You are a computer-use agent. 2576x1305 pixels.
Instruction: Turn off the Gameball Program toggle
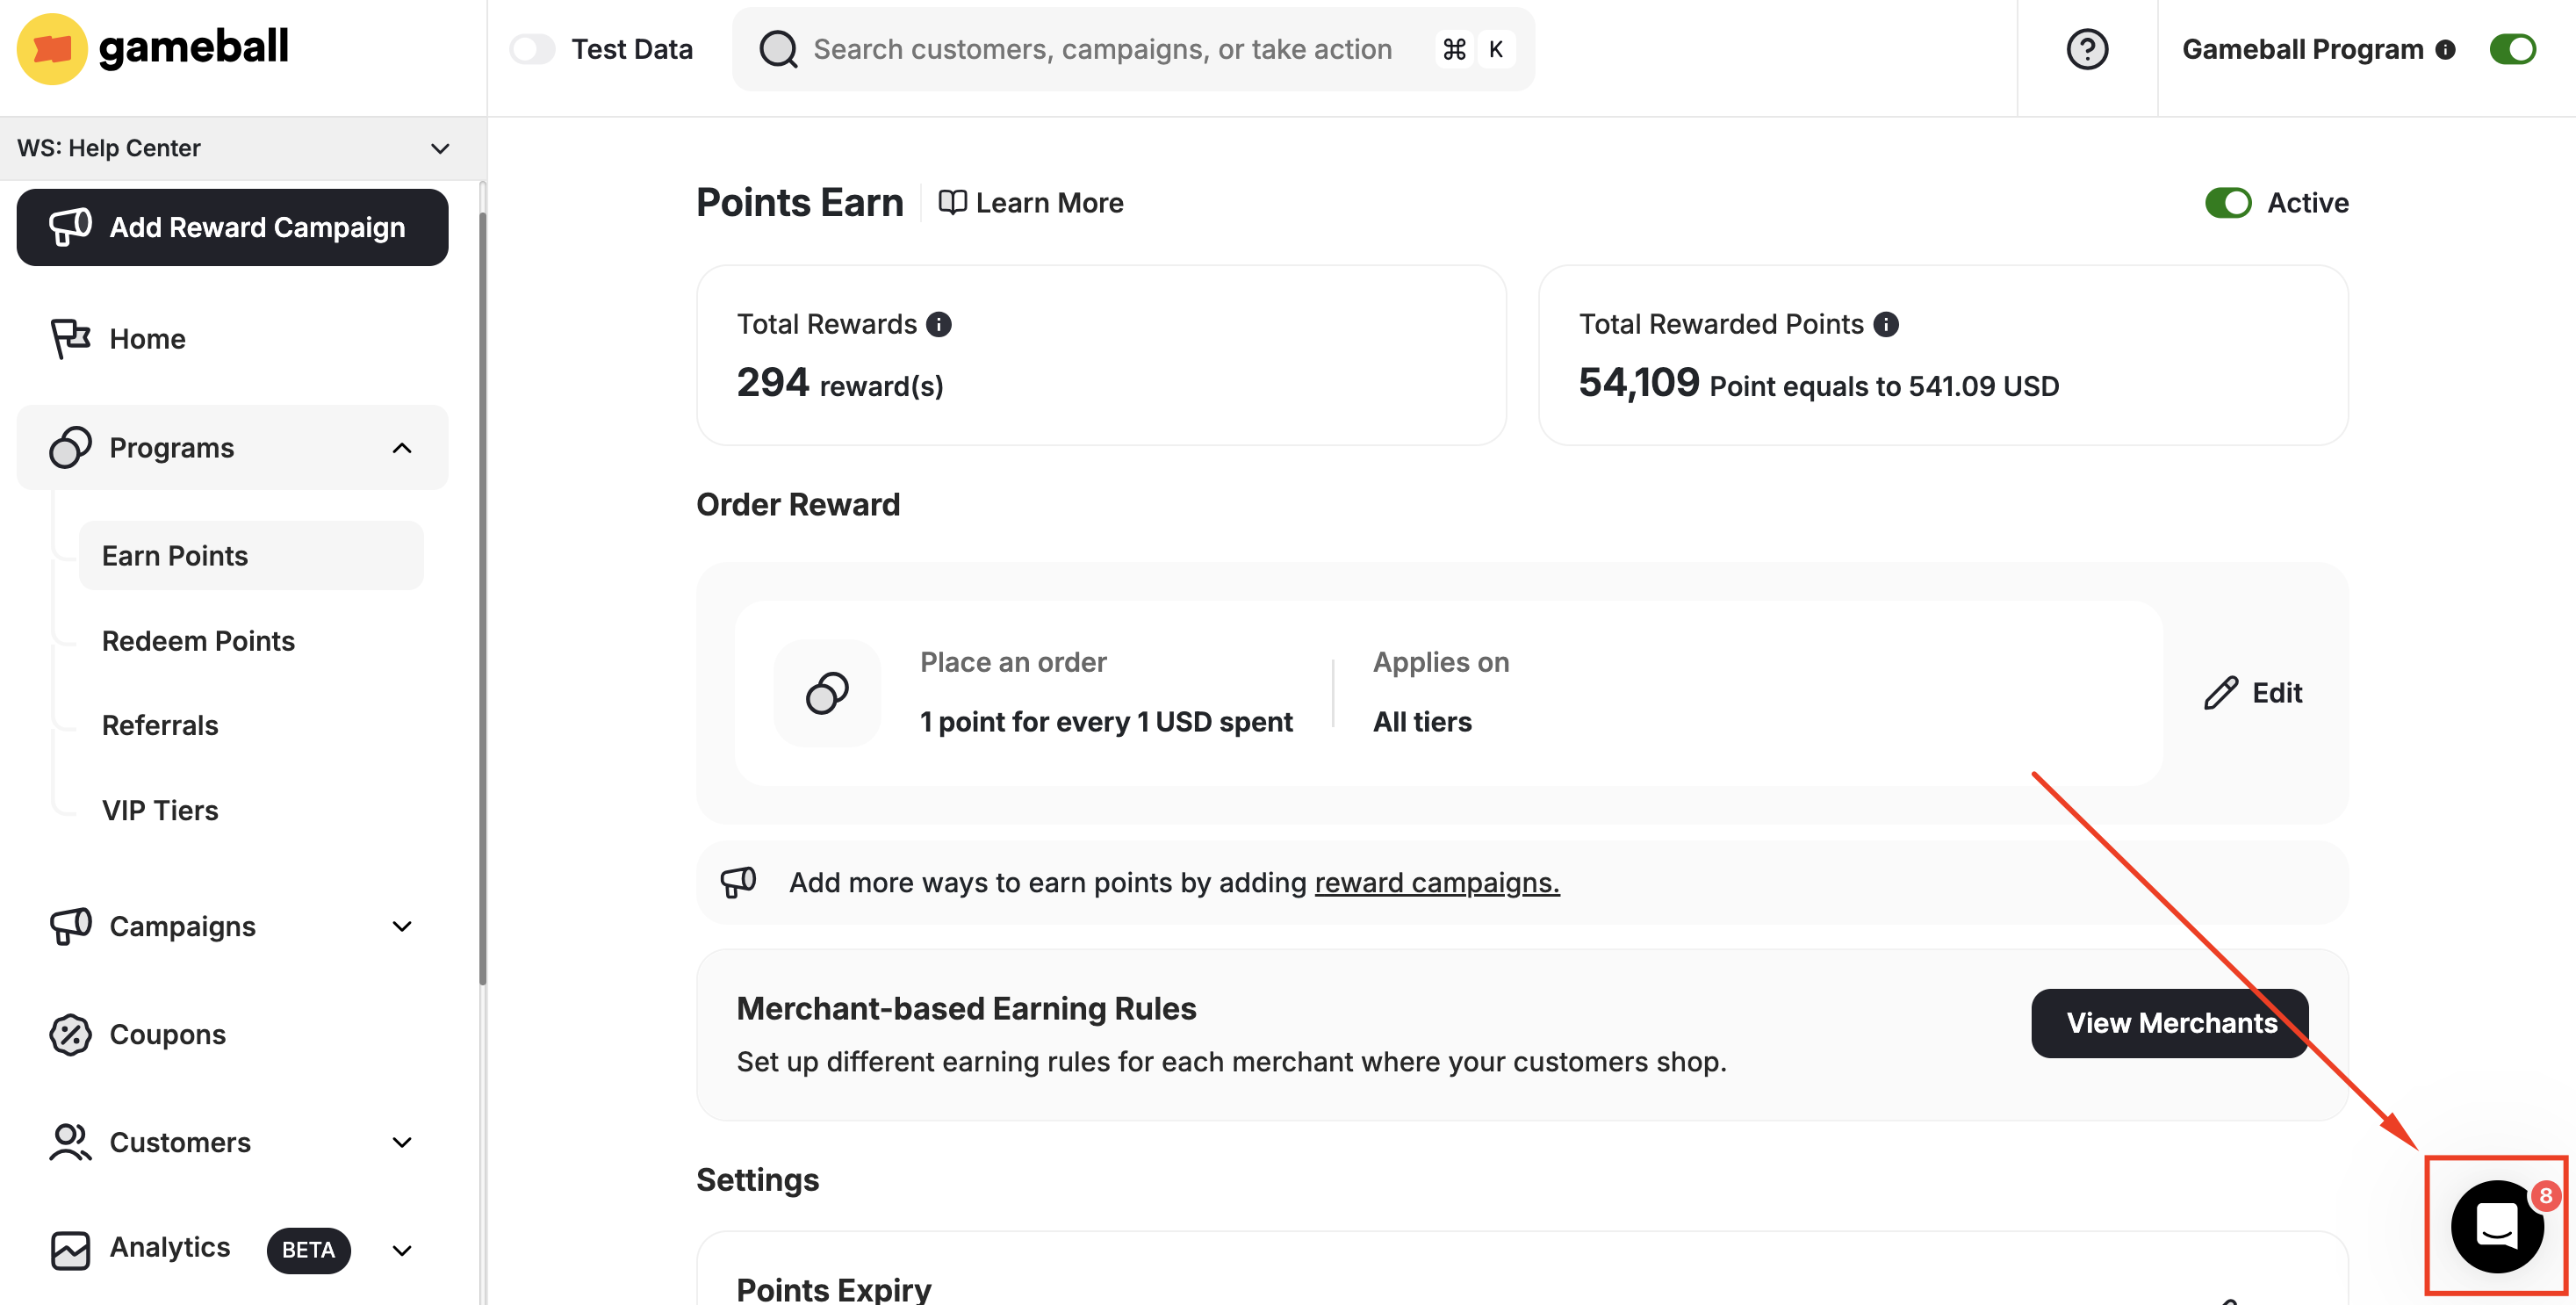[x=2512, y=49]
